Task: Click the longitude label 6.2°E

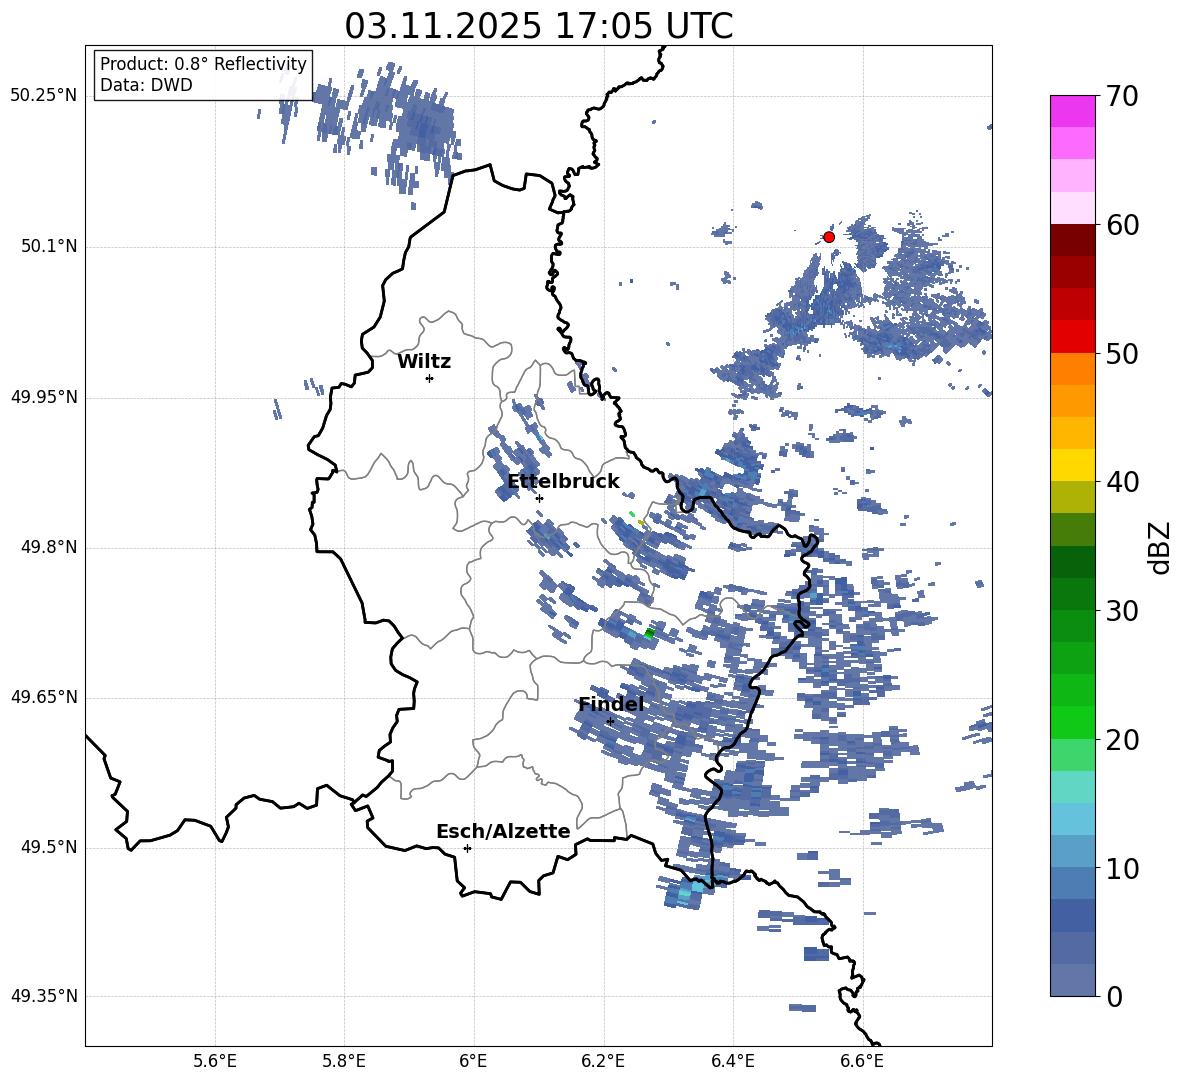Action: [x=603, y=1061]
